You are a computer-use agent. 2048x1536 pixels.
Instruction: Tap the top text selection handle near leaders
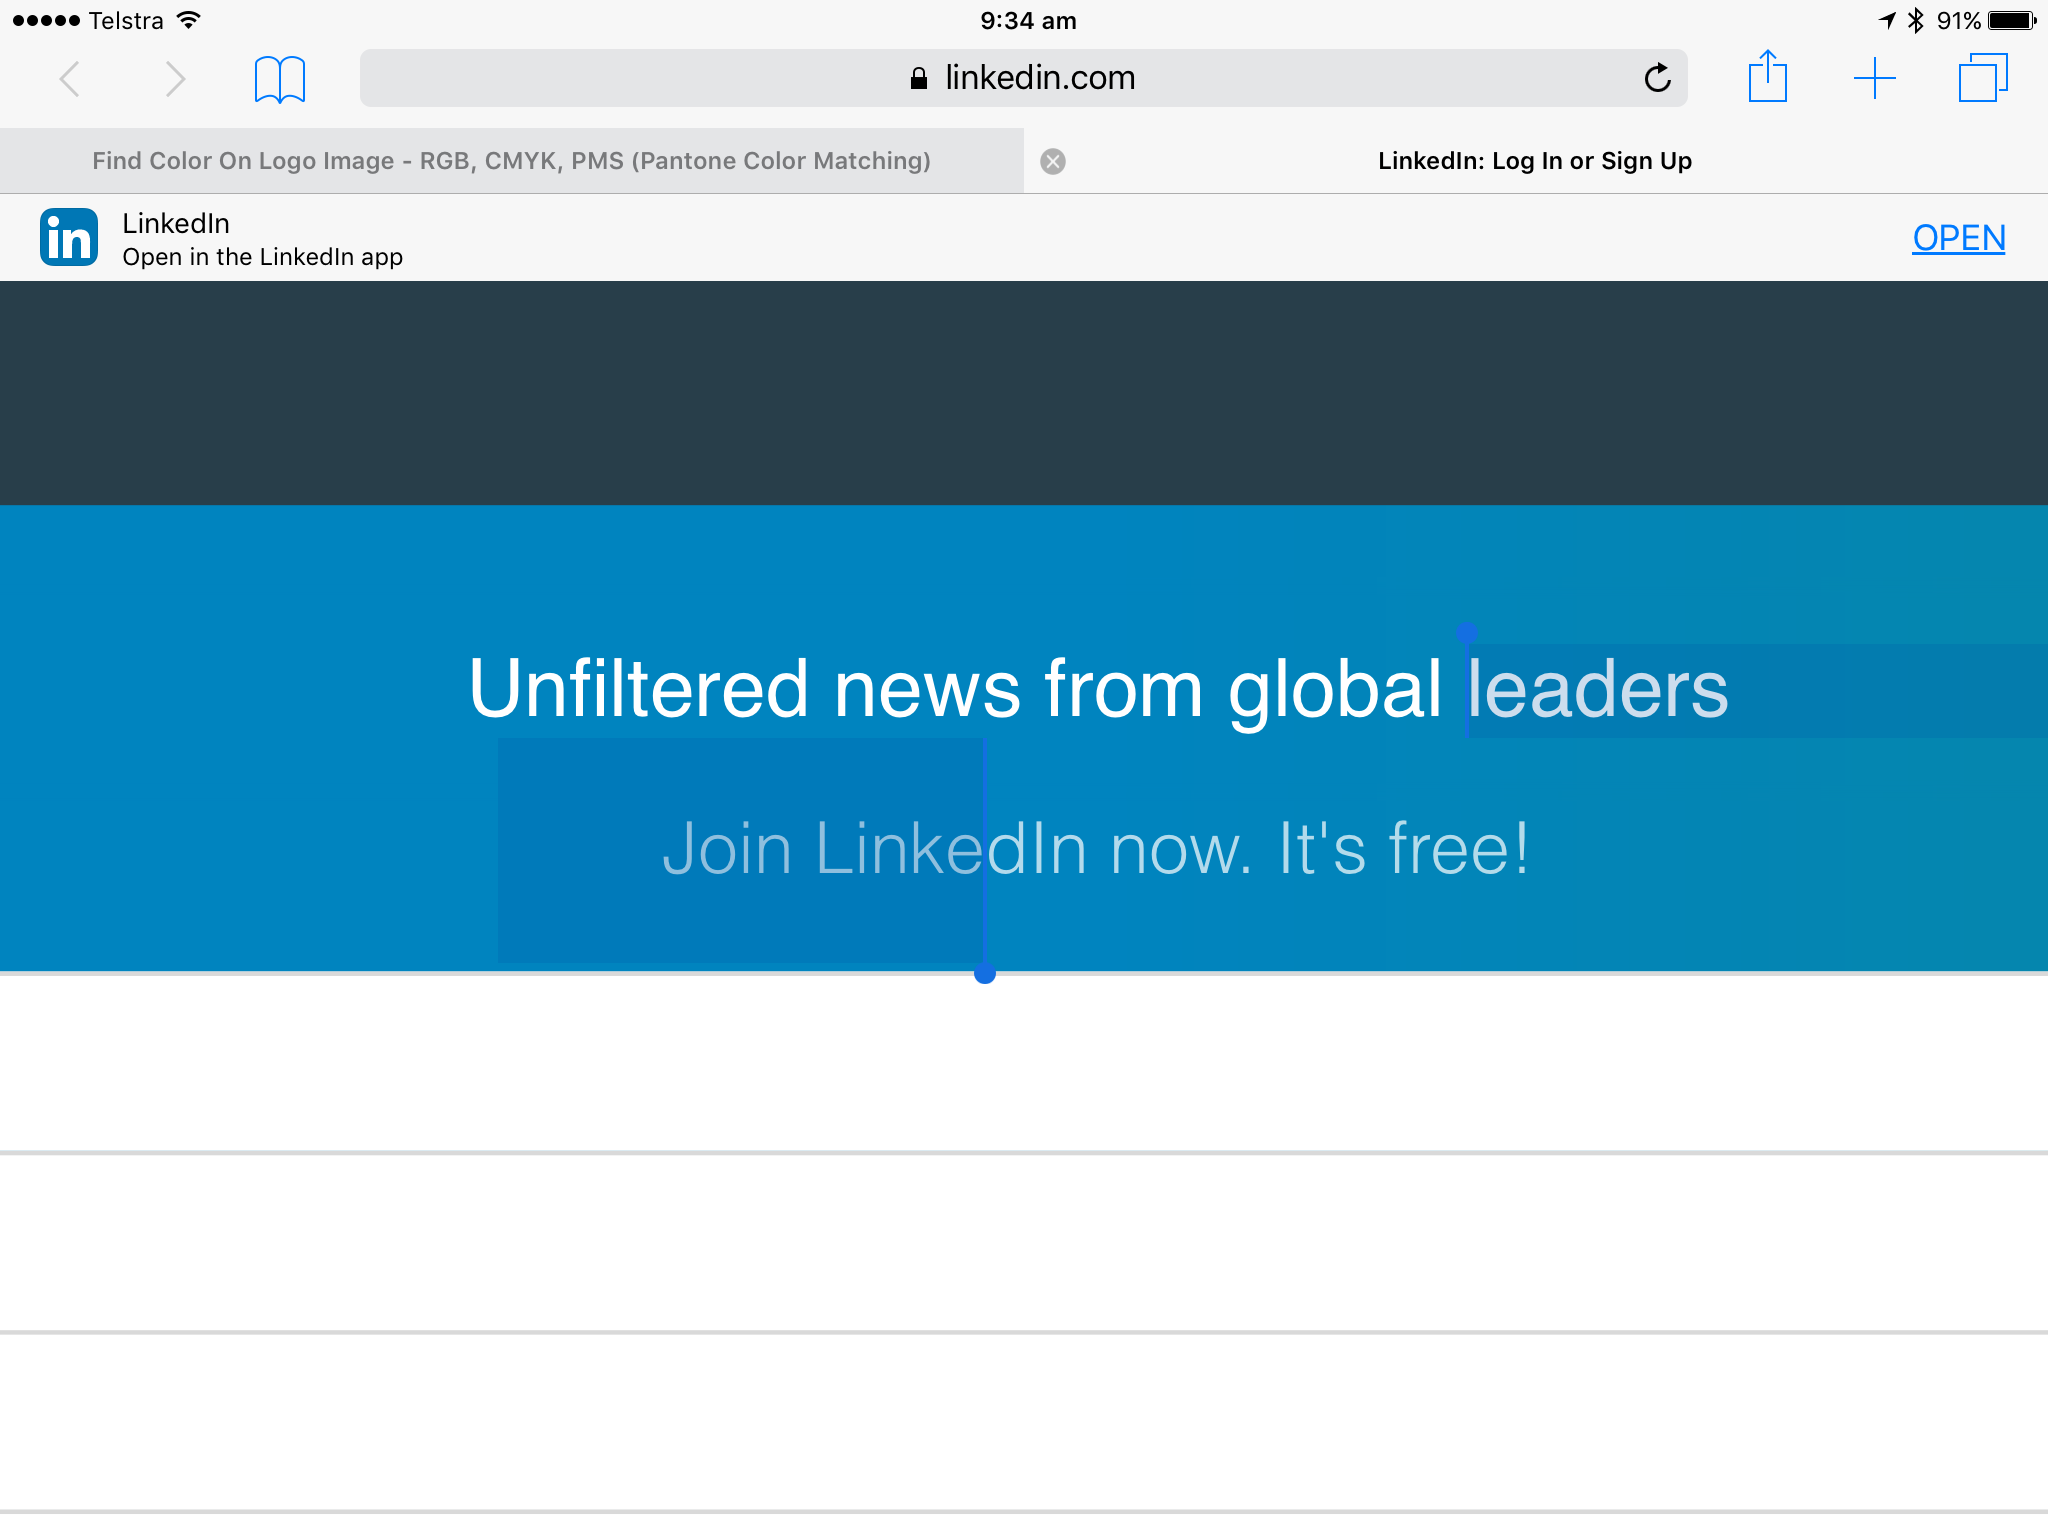(1466, 632)
